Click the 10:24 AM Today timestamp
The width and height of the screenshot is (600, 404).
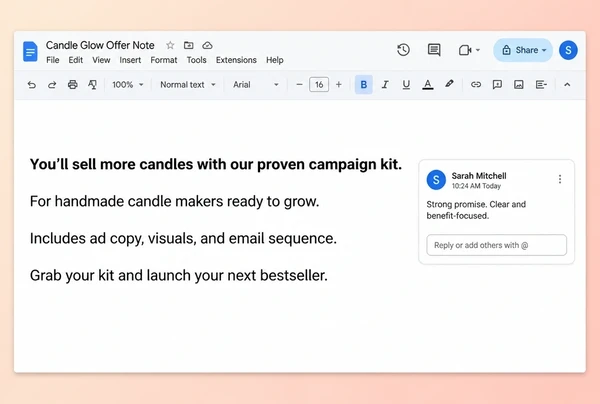click(476, 186)
